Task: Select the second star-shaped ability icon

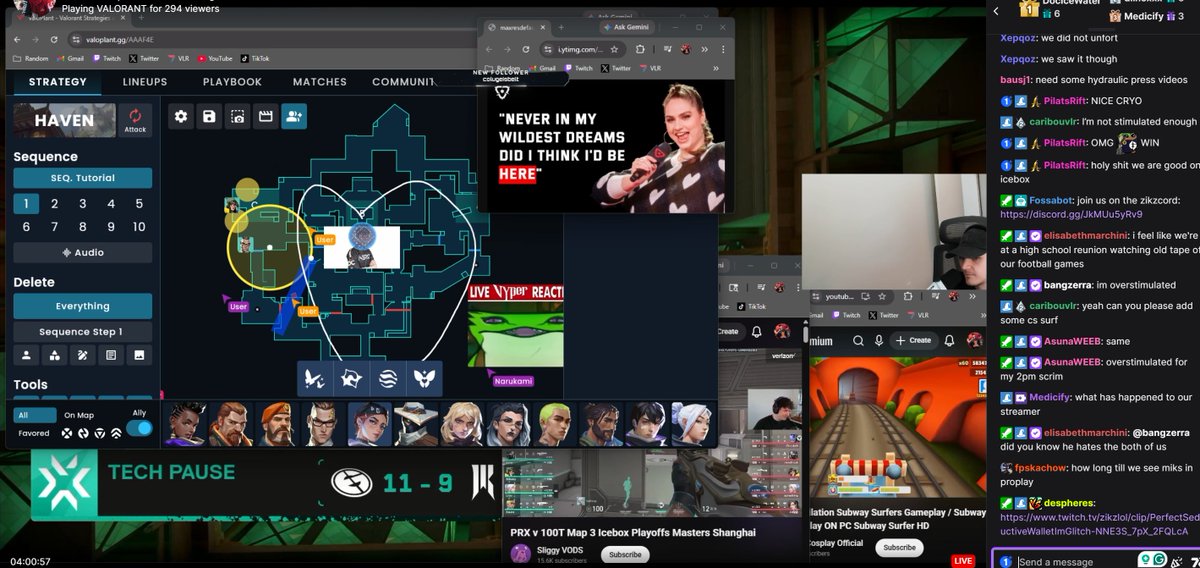Action: [x=351, y=379]
